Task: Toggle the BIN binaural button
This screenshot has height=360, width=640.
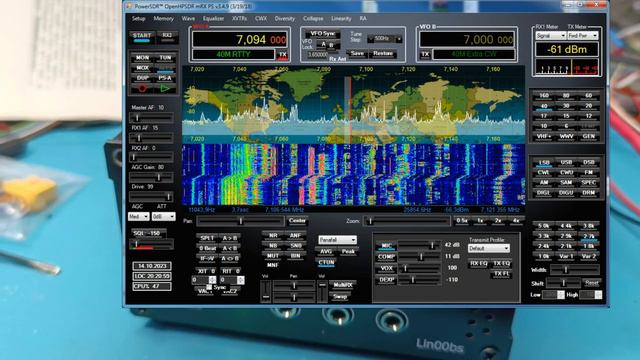Action: [295, 256]
